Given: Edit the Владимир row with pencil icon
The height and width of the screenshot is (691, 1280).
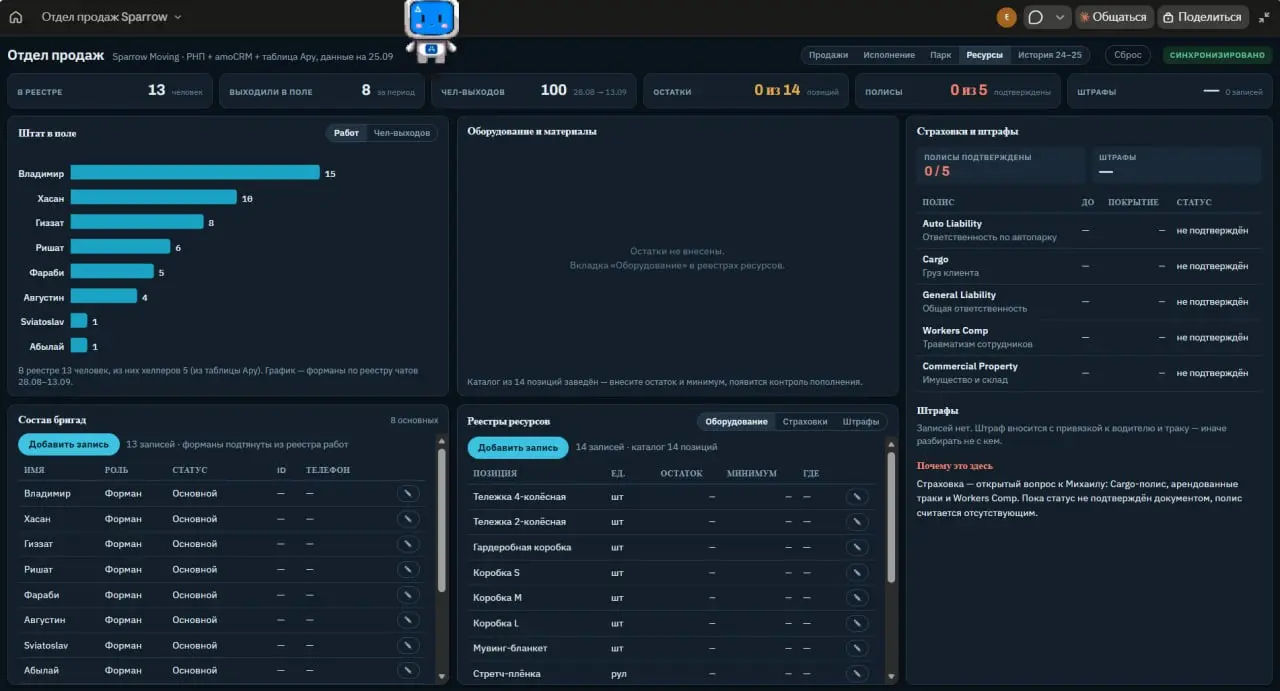Looking at the screenshot, I should tap(408, 493).
